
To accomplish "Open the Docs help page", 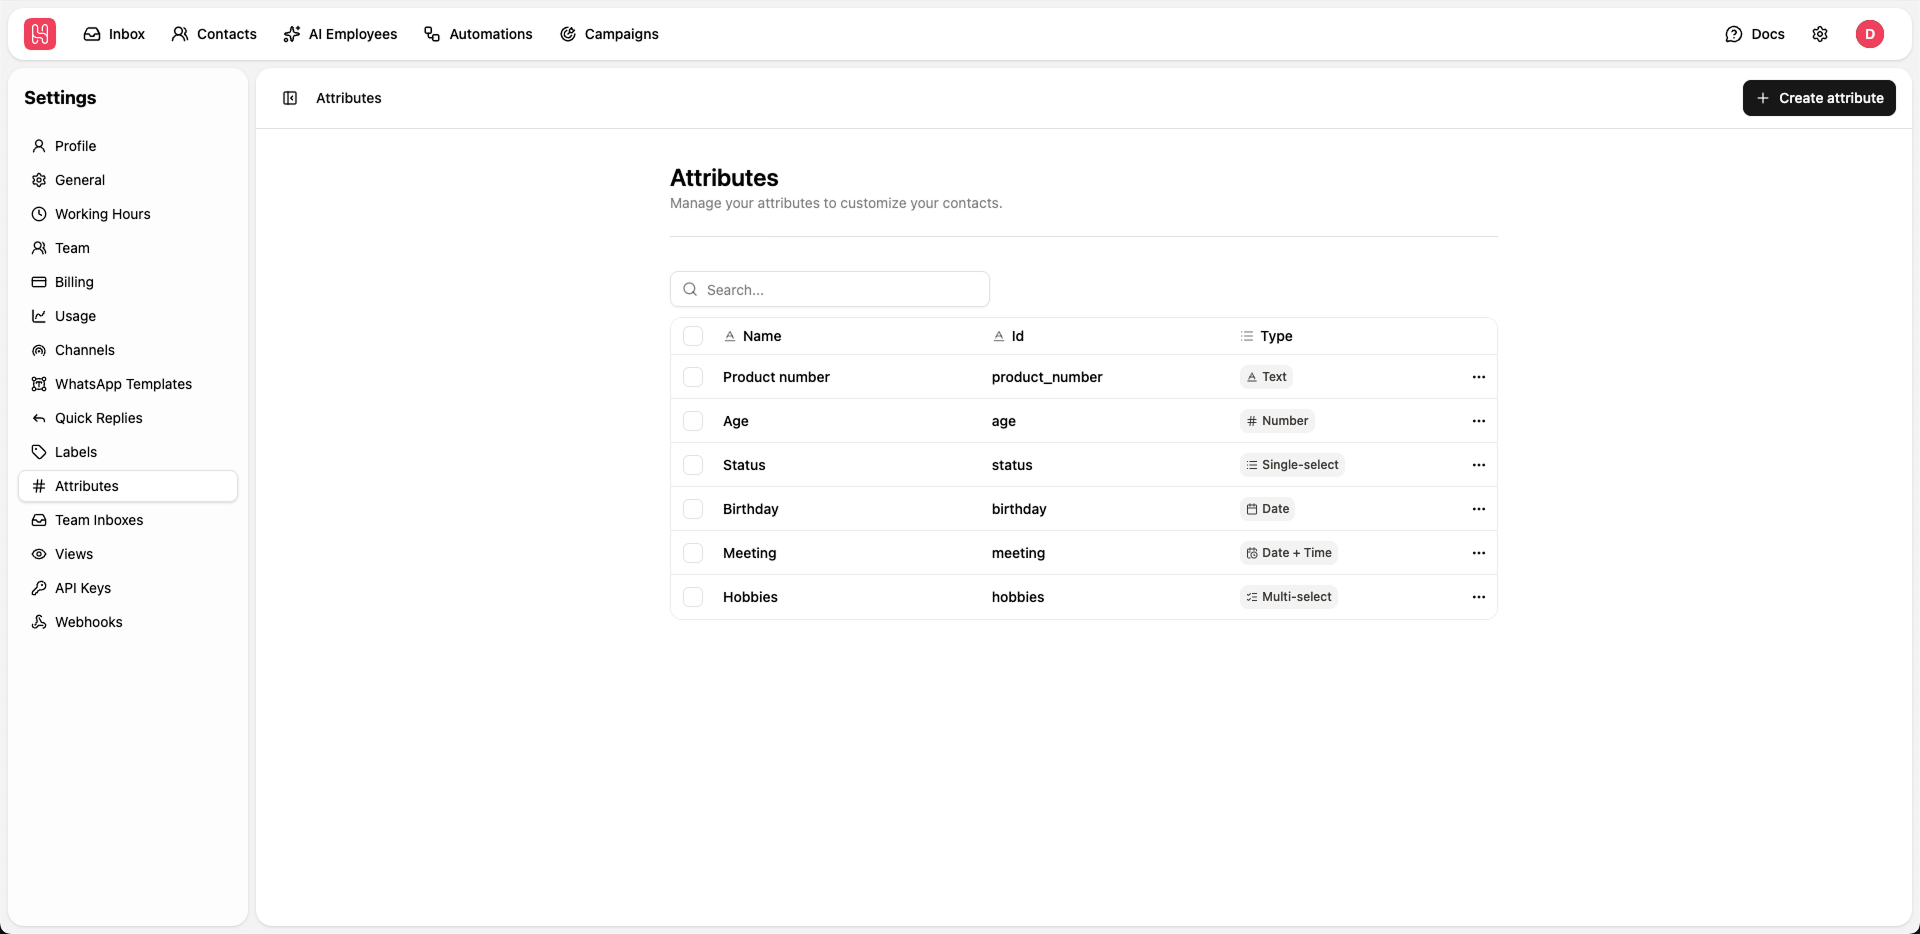I will coord(1755,34).
